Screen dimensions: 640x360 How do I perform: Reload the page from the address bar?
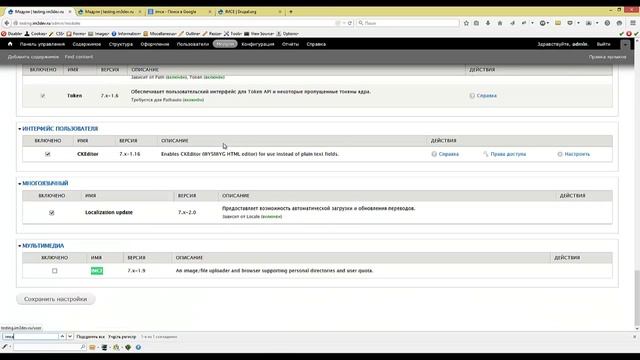[x=350, y=23]
